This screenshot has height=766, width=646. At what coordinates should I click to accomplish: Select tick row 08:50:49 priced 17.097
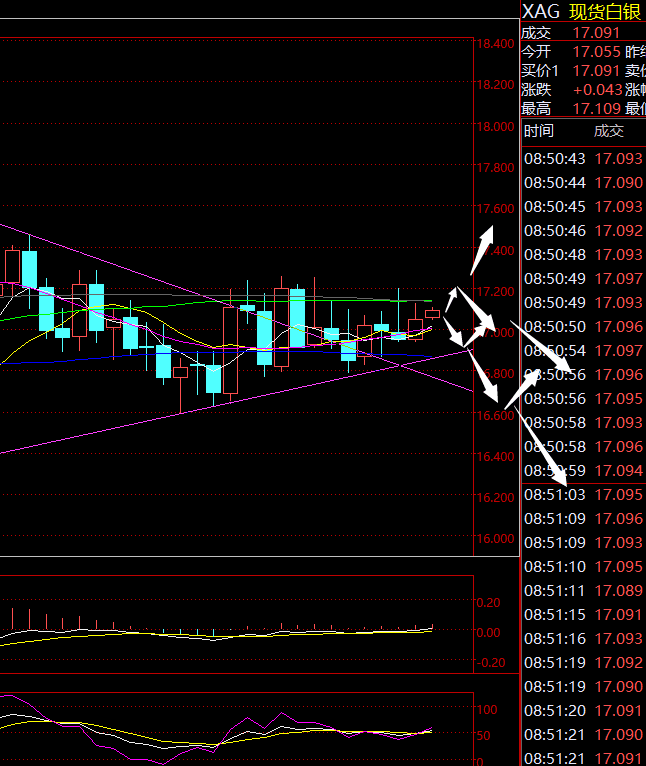point(583,278)
